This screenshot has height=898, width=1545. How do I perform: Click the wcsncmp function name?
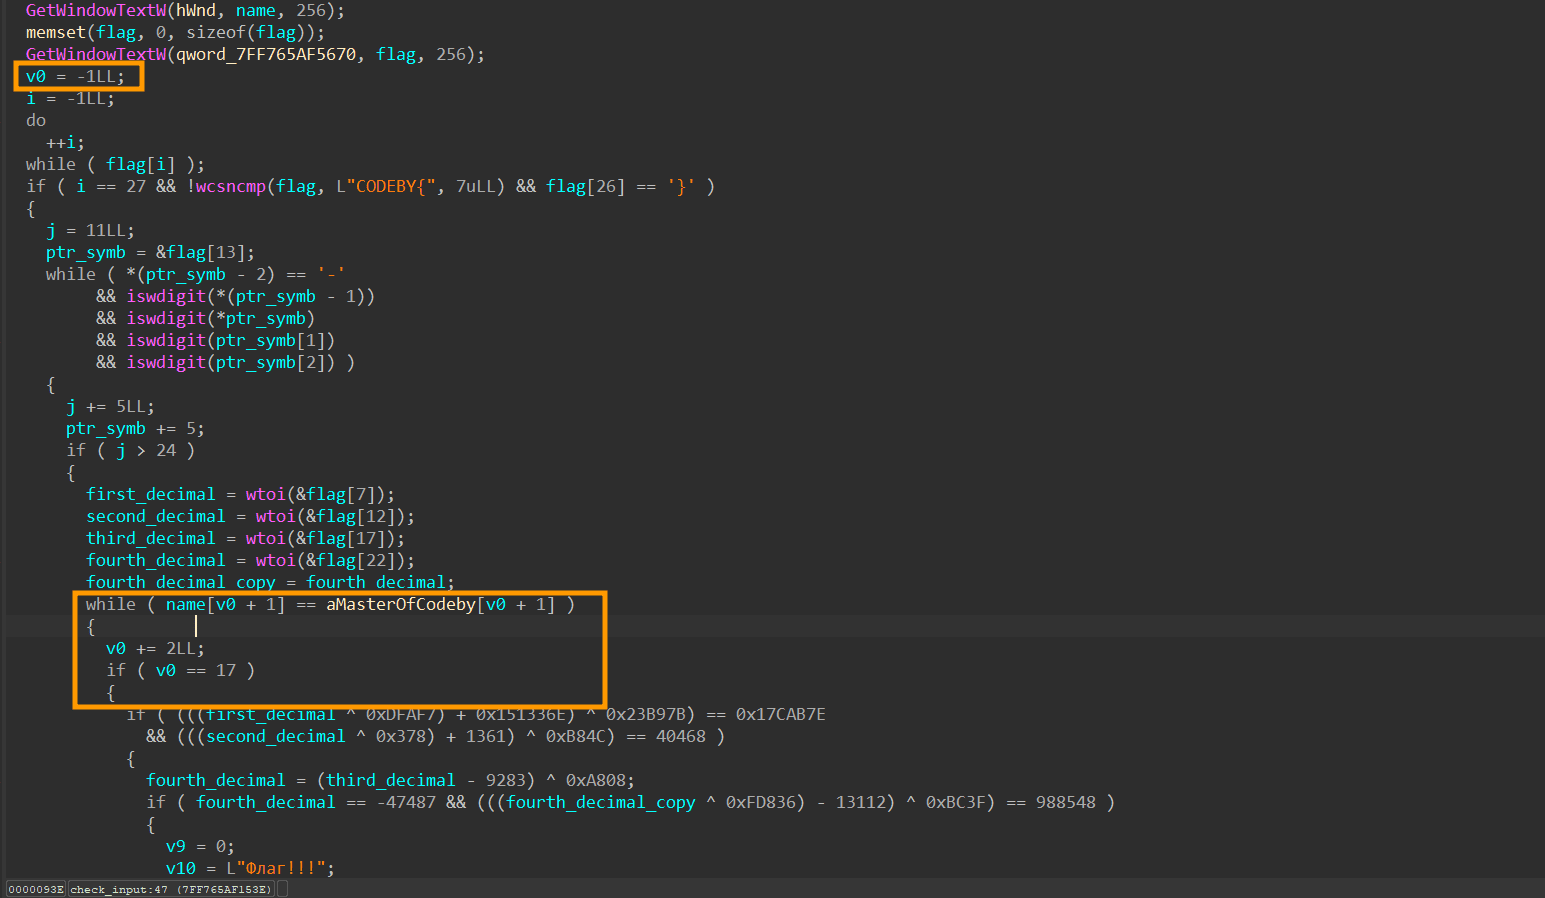pyautogui.click(x=230, y=186)
